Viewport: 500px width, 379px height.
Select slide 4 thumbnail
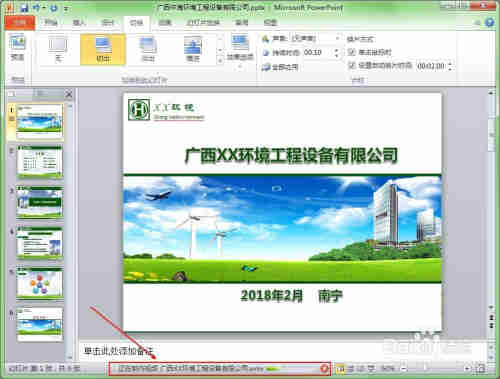(x=39, y=243)
